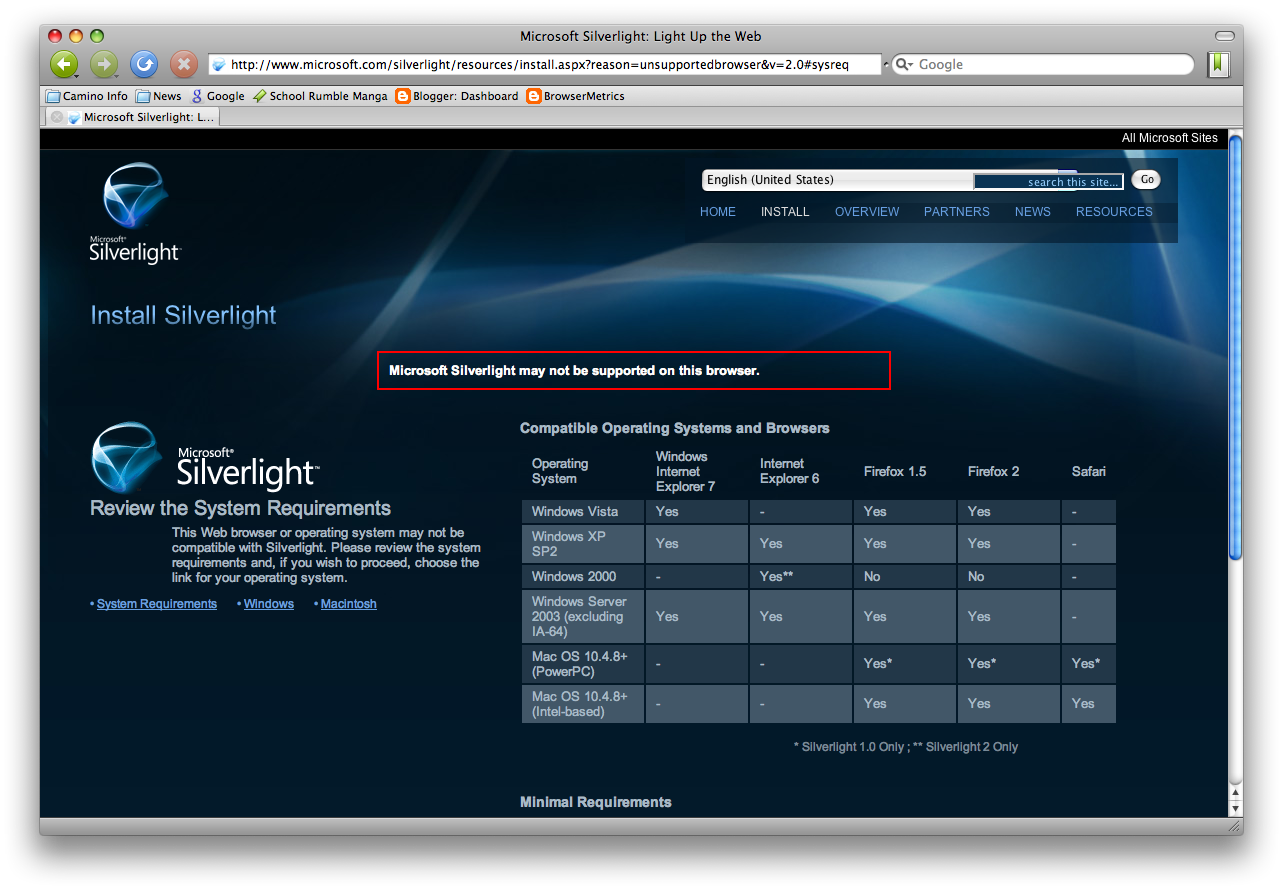Click the Google search field
1283x890 pixels.
1042,65
